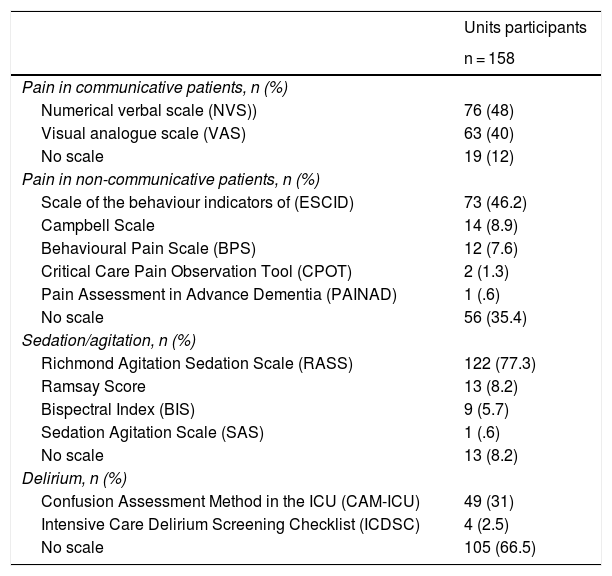Screen dimensions: 612x576
Task: Select the "Behavioural Pain Scale (BPS)" label
Action: tap(141, 248)
